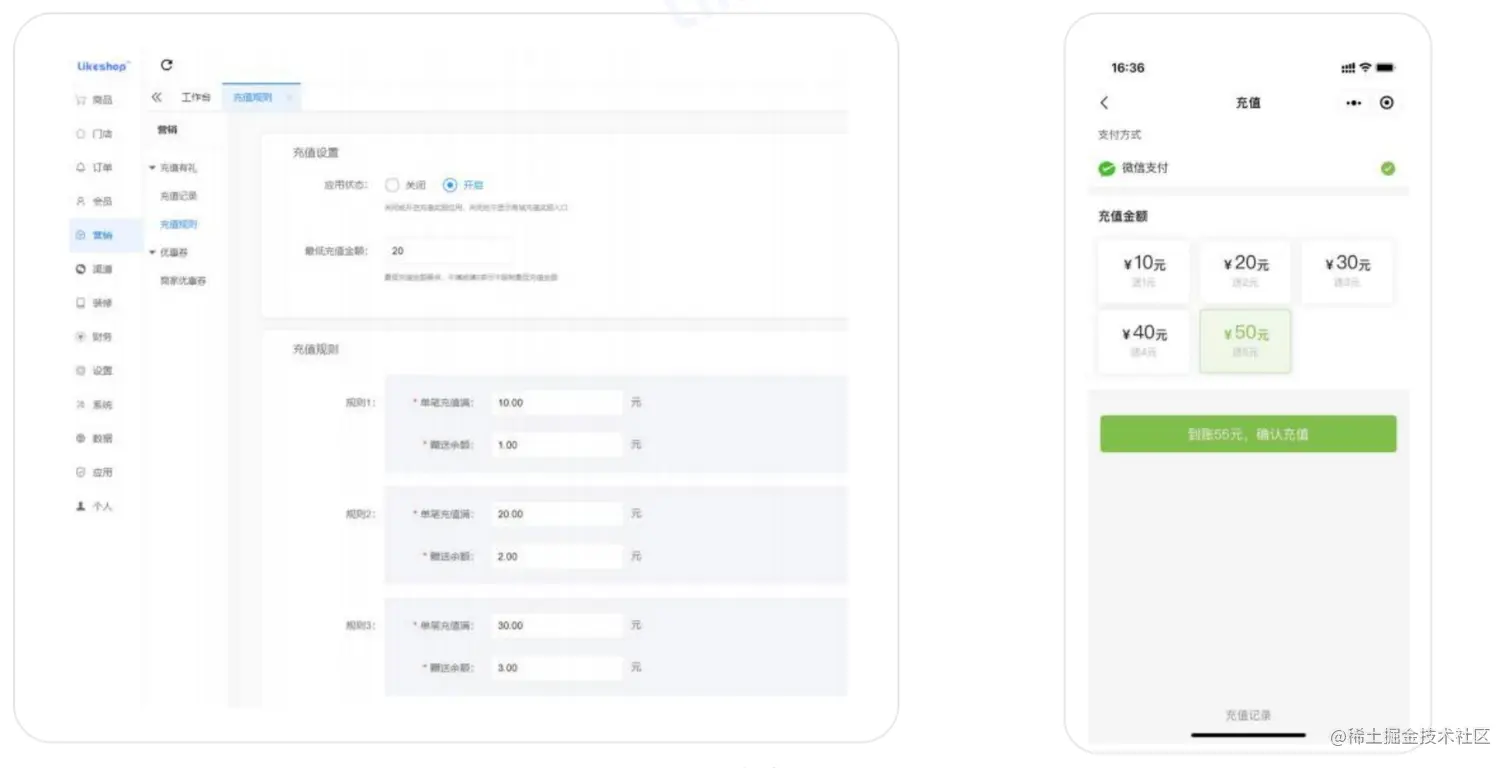
Task: Choose the ¥10元 recharge amount card
Action: click(1144, 272)
